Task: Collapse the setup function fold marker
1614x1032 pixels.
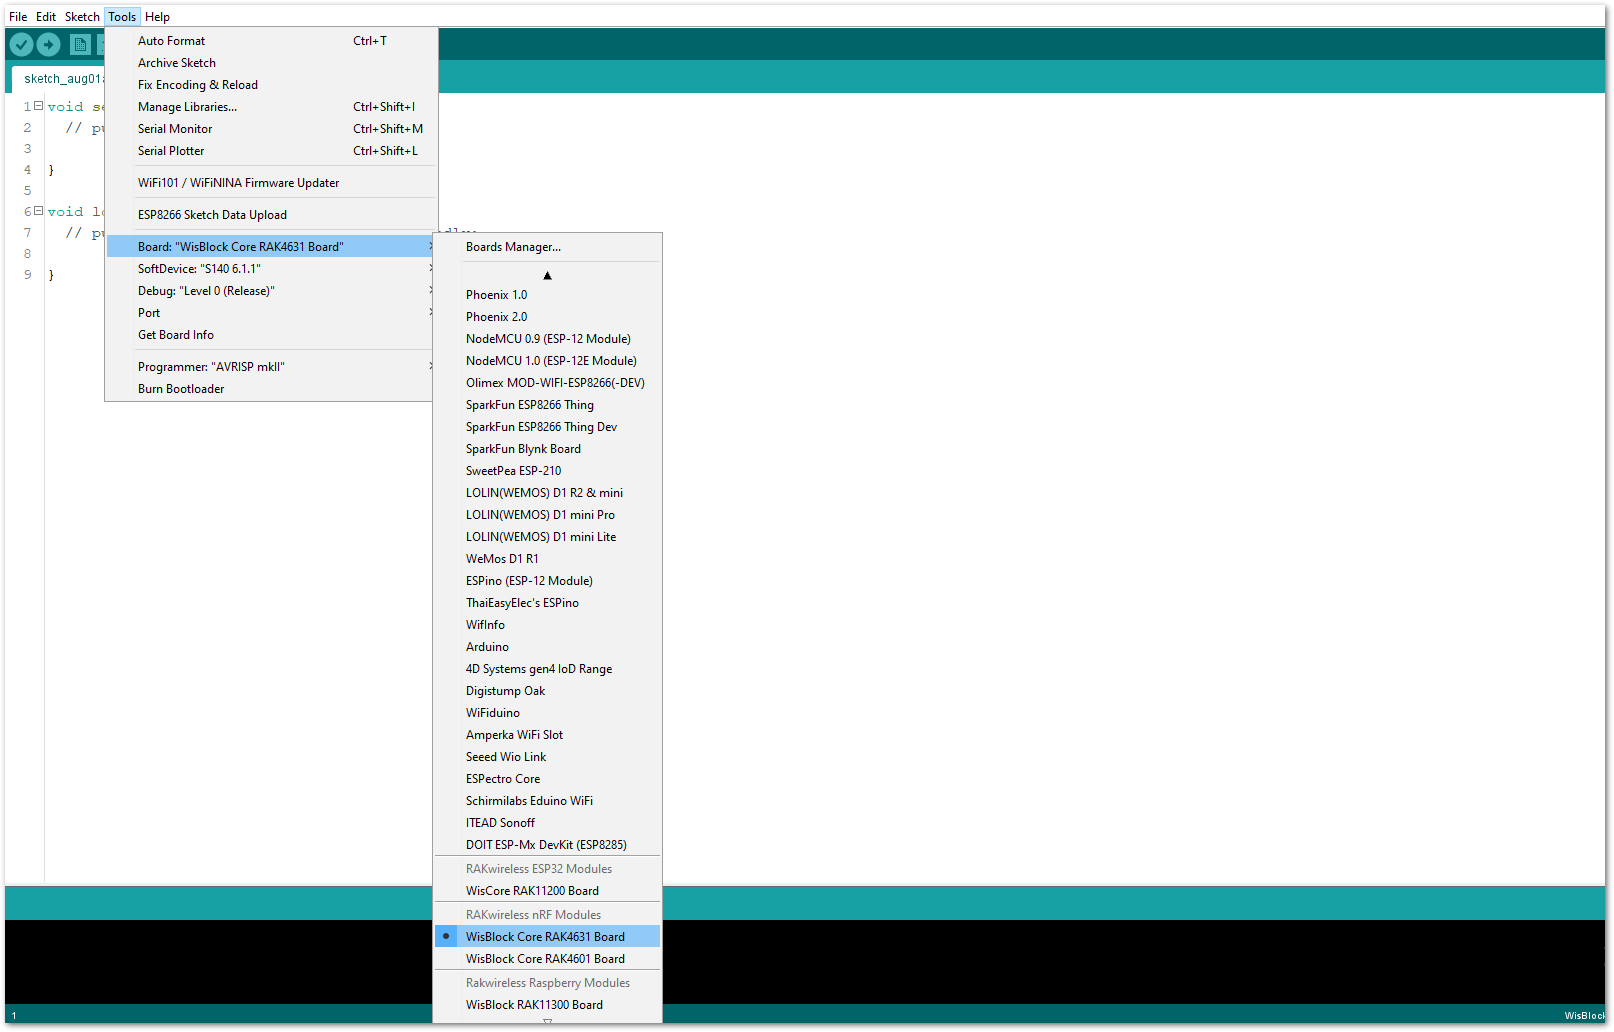Action: 38,105
